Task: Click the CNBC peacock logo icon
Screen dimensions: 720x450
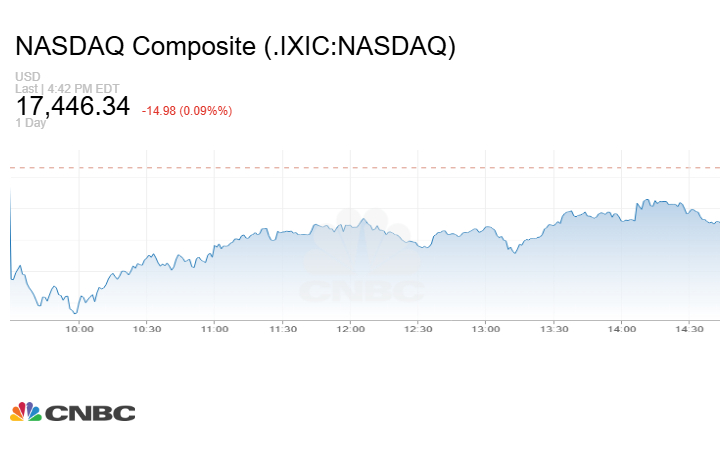Action: click(26, 411)
